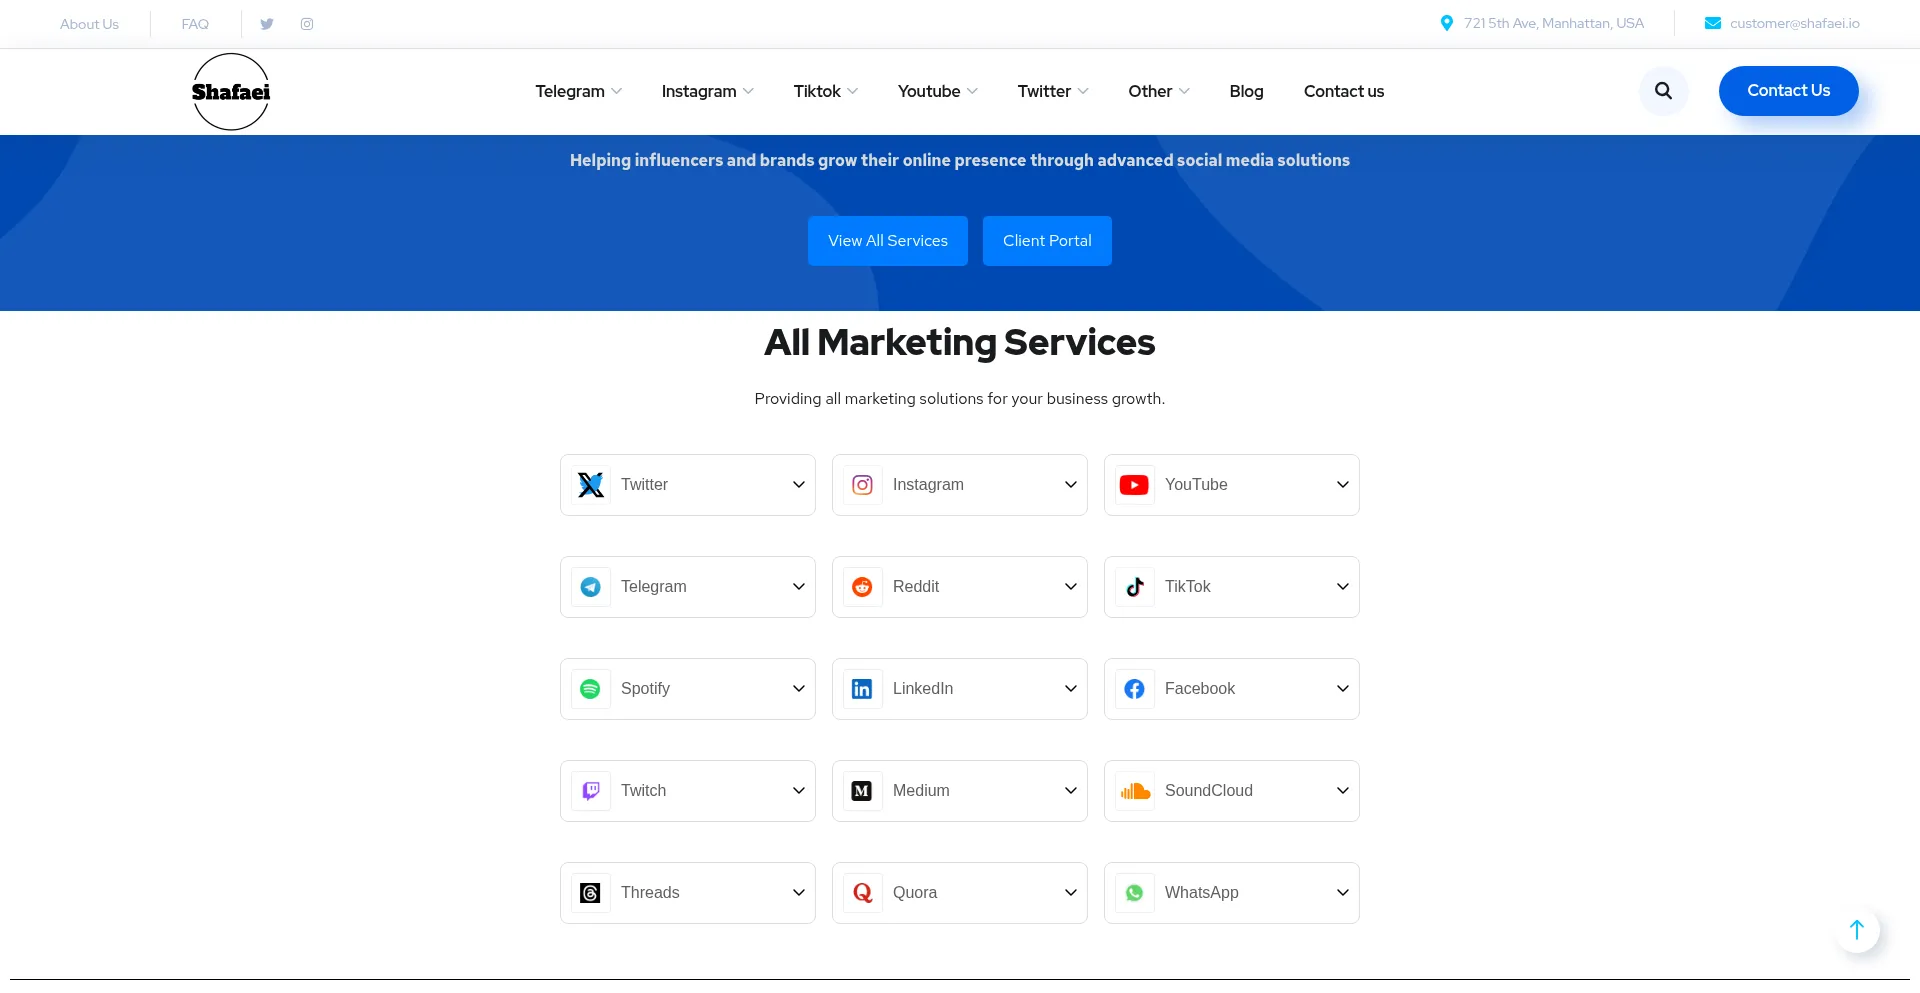Open the Instagram icon in top bar
Screen dimensions: 1920x993
click(307, 24)
